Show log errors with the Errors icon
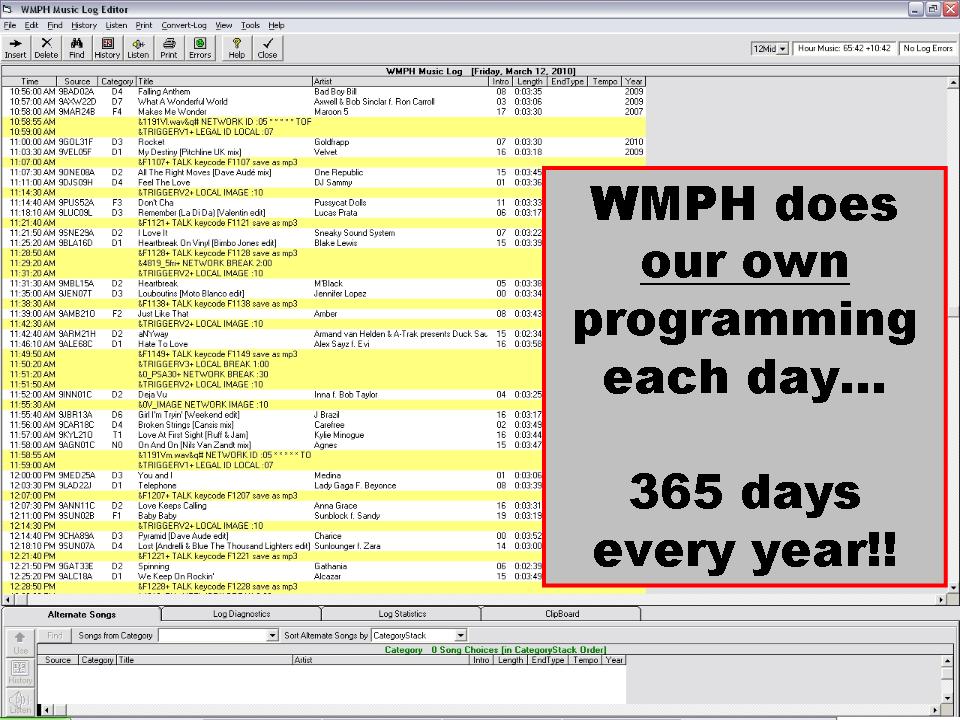960x720 pixels. tap(200, 48)
